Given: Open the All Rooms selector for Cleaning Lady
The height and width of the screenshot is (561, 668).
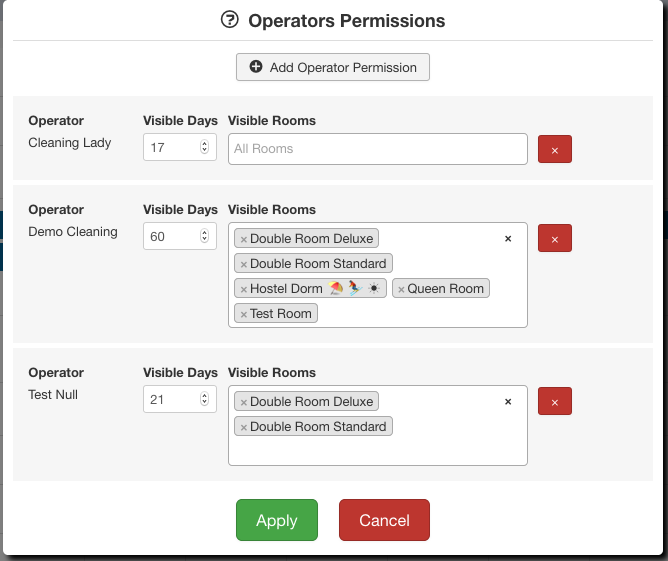Looking at the screenshot, I should pyautogui.click(x=377, y=149).
